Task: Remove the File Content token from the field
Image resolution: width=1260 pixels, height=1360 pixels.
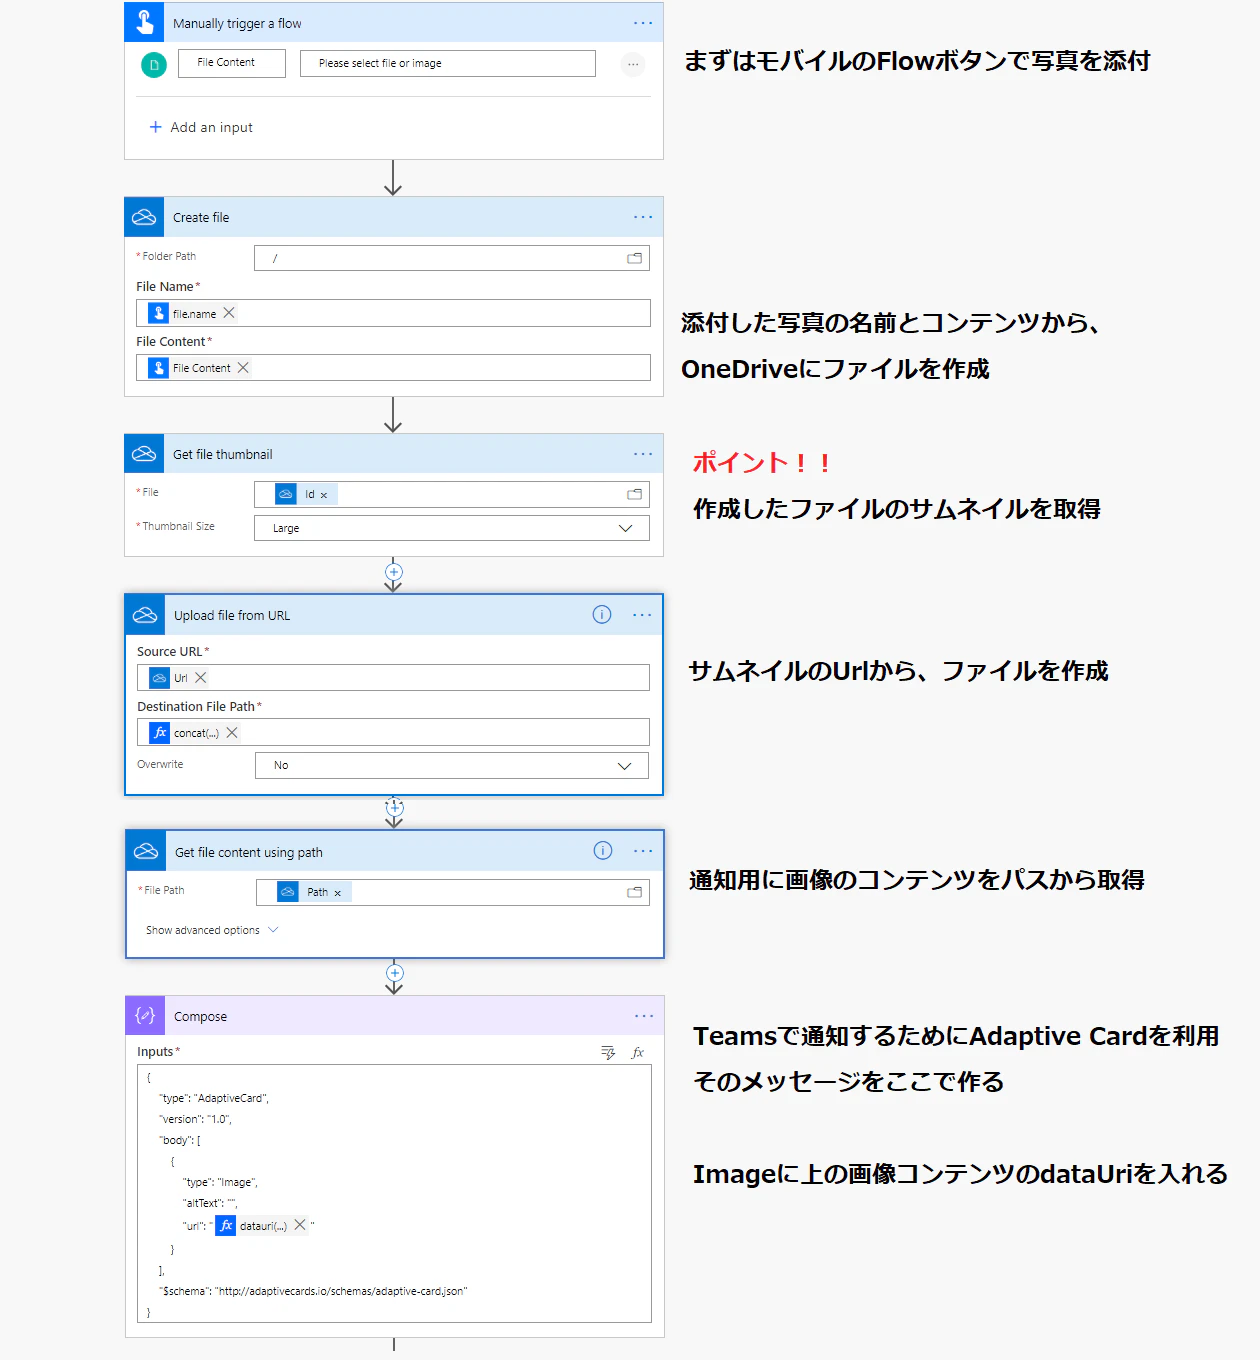Action: [x=243, y=368]
